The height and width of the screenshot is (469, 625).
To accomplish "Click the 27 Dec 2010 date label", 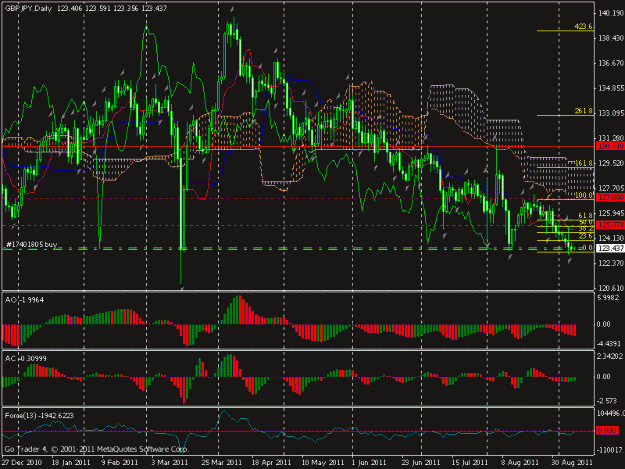I will click(x=22, y=463).
